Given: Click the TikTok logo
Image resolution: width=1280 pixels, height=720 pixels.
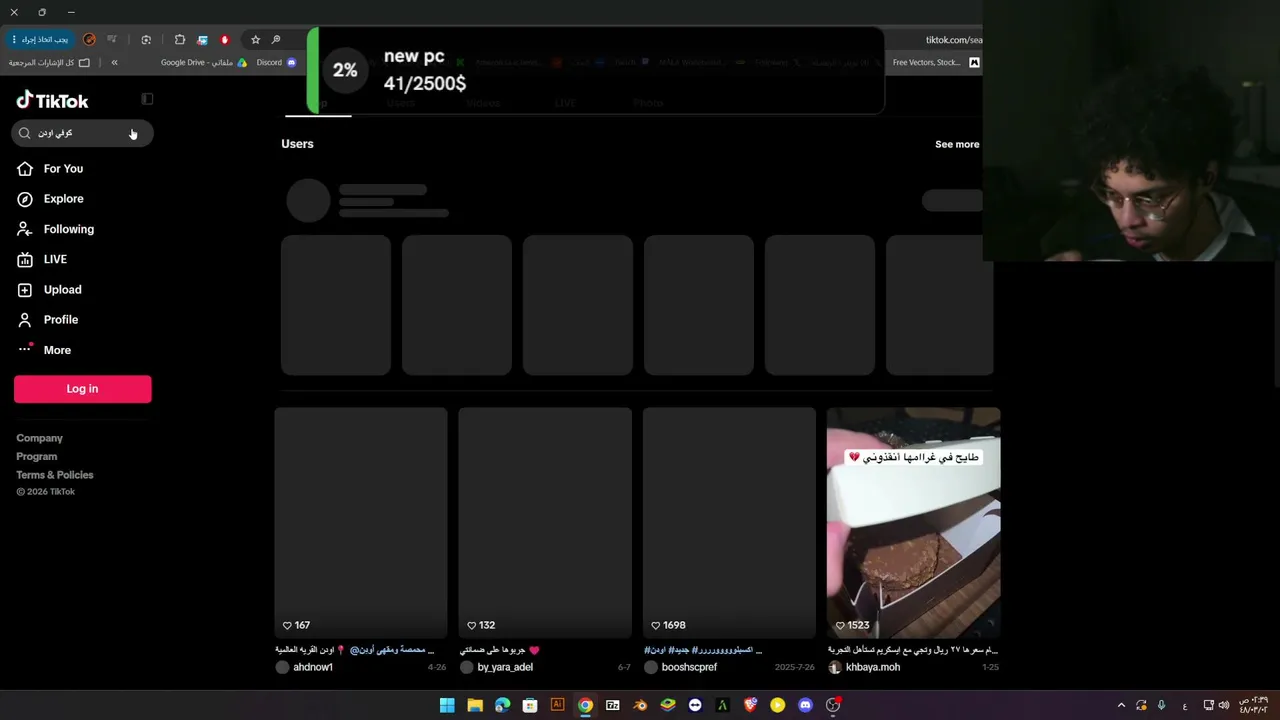Looking at the screenshot, I should point(52,100).
